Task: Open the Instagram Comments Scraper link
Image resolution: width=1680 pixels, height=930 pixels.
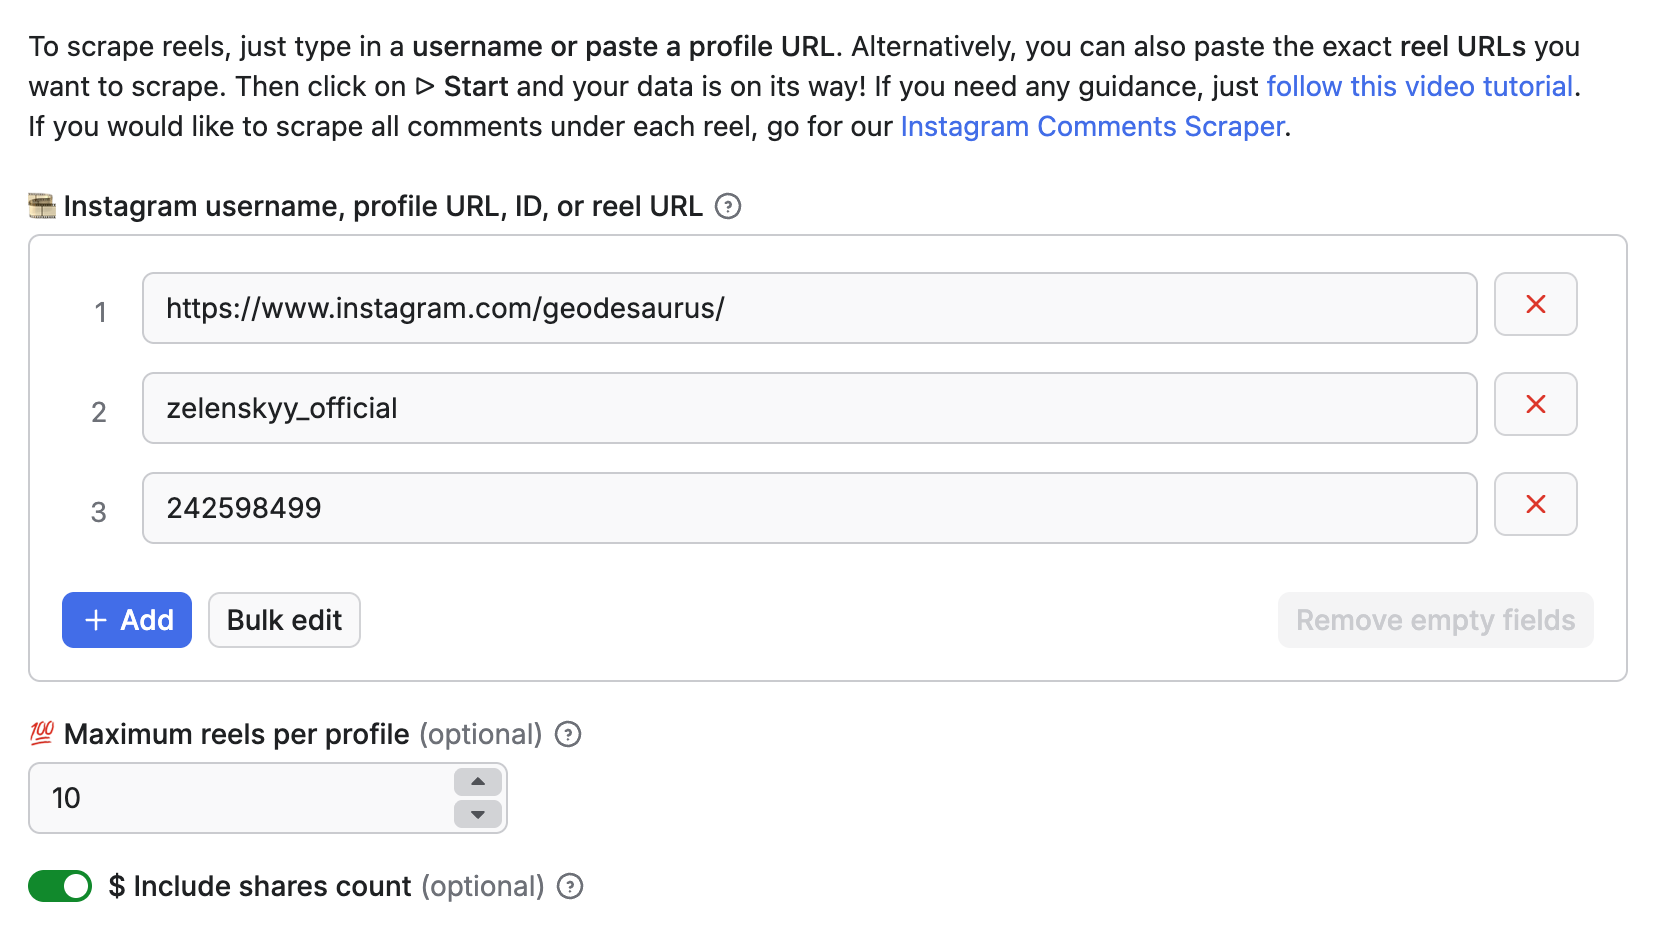Action: 1092,126
